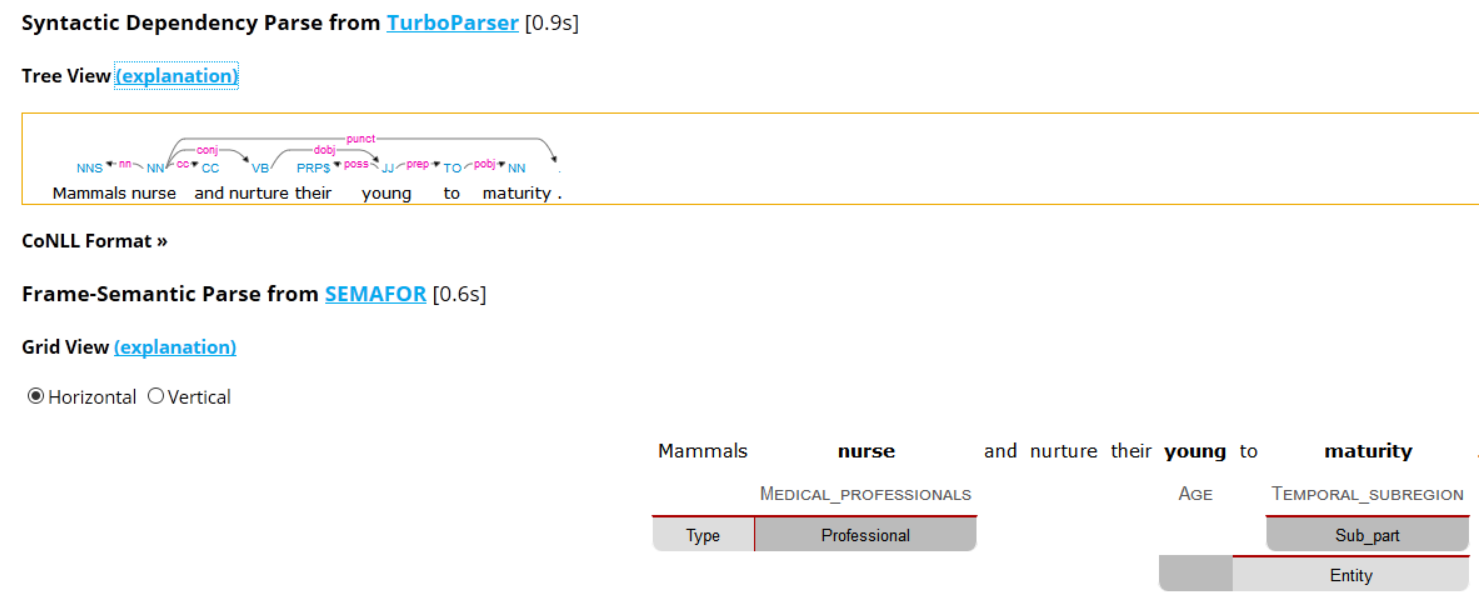Screen dimensions: 1479x612
Task: Select the Vertical radio button
Action: click(x=156, y=396)
